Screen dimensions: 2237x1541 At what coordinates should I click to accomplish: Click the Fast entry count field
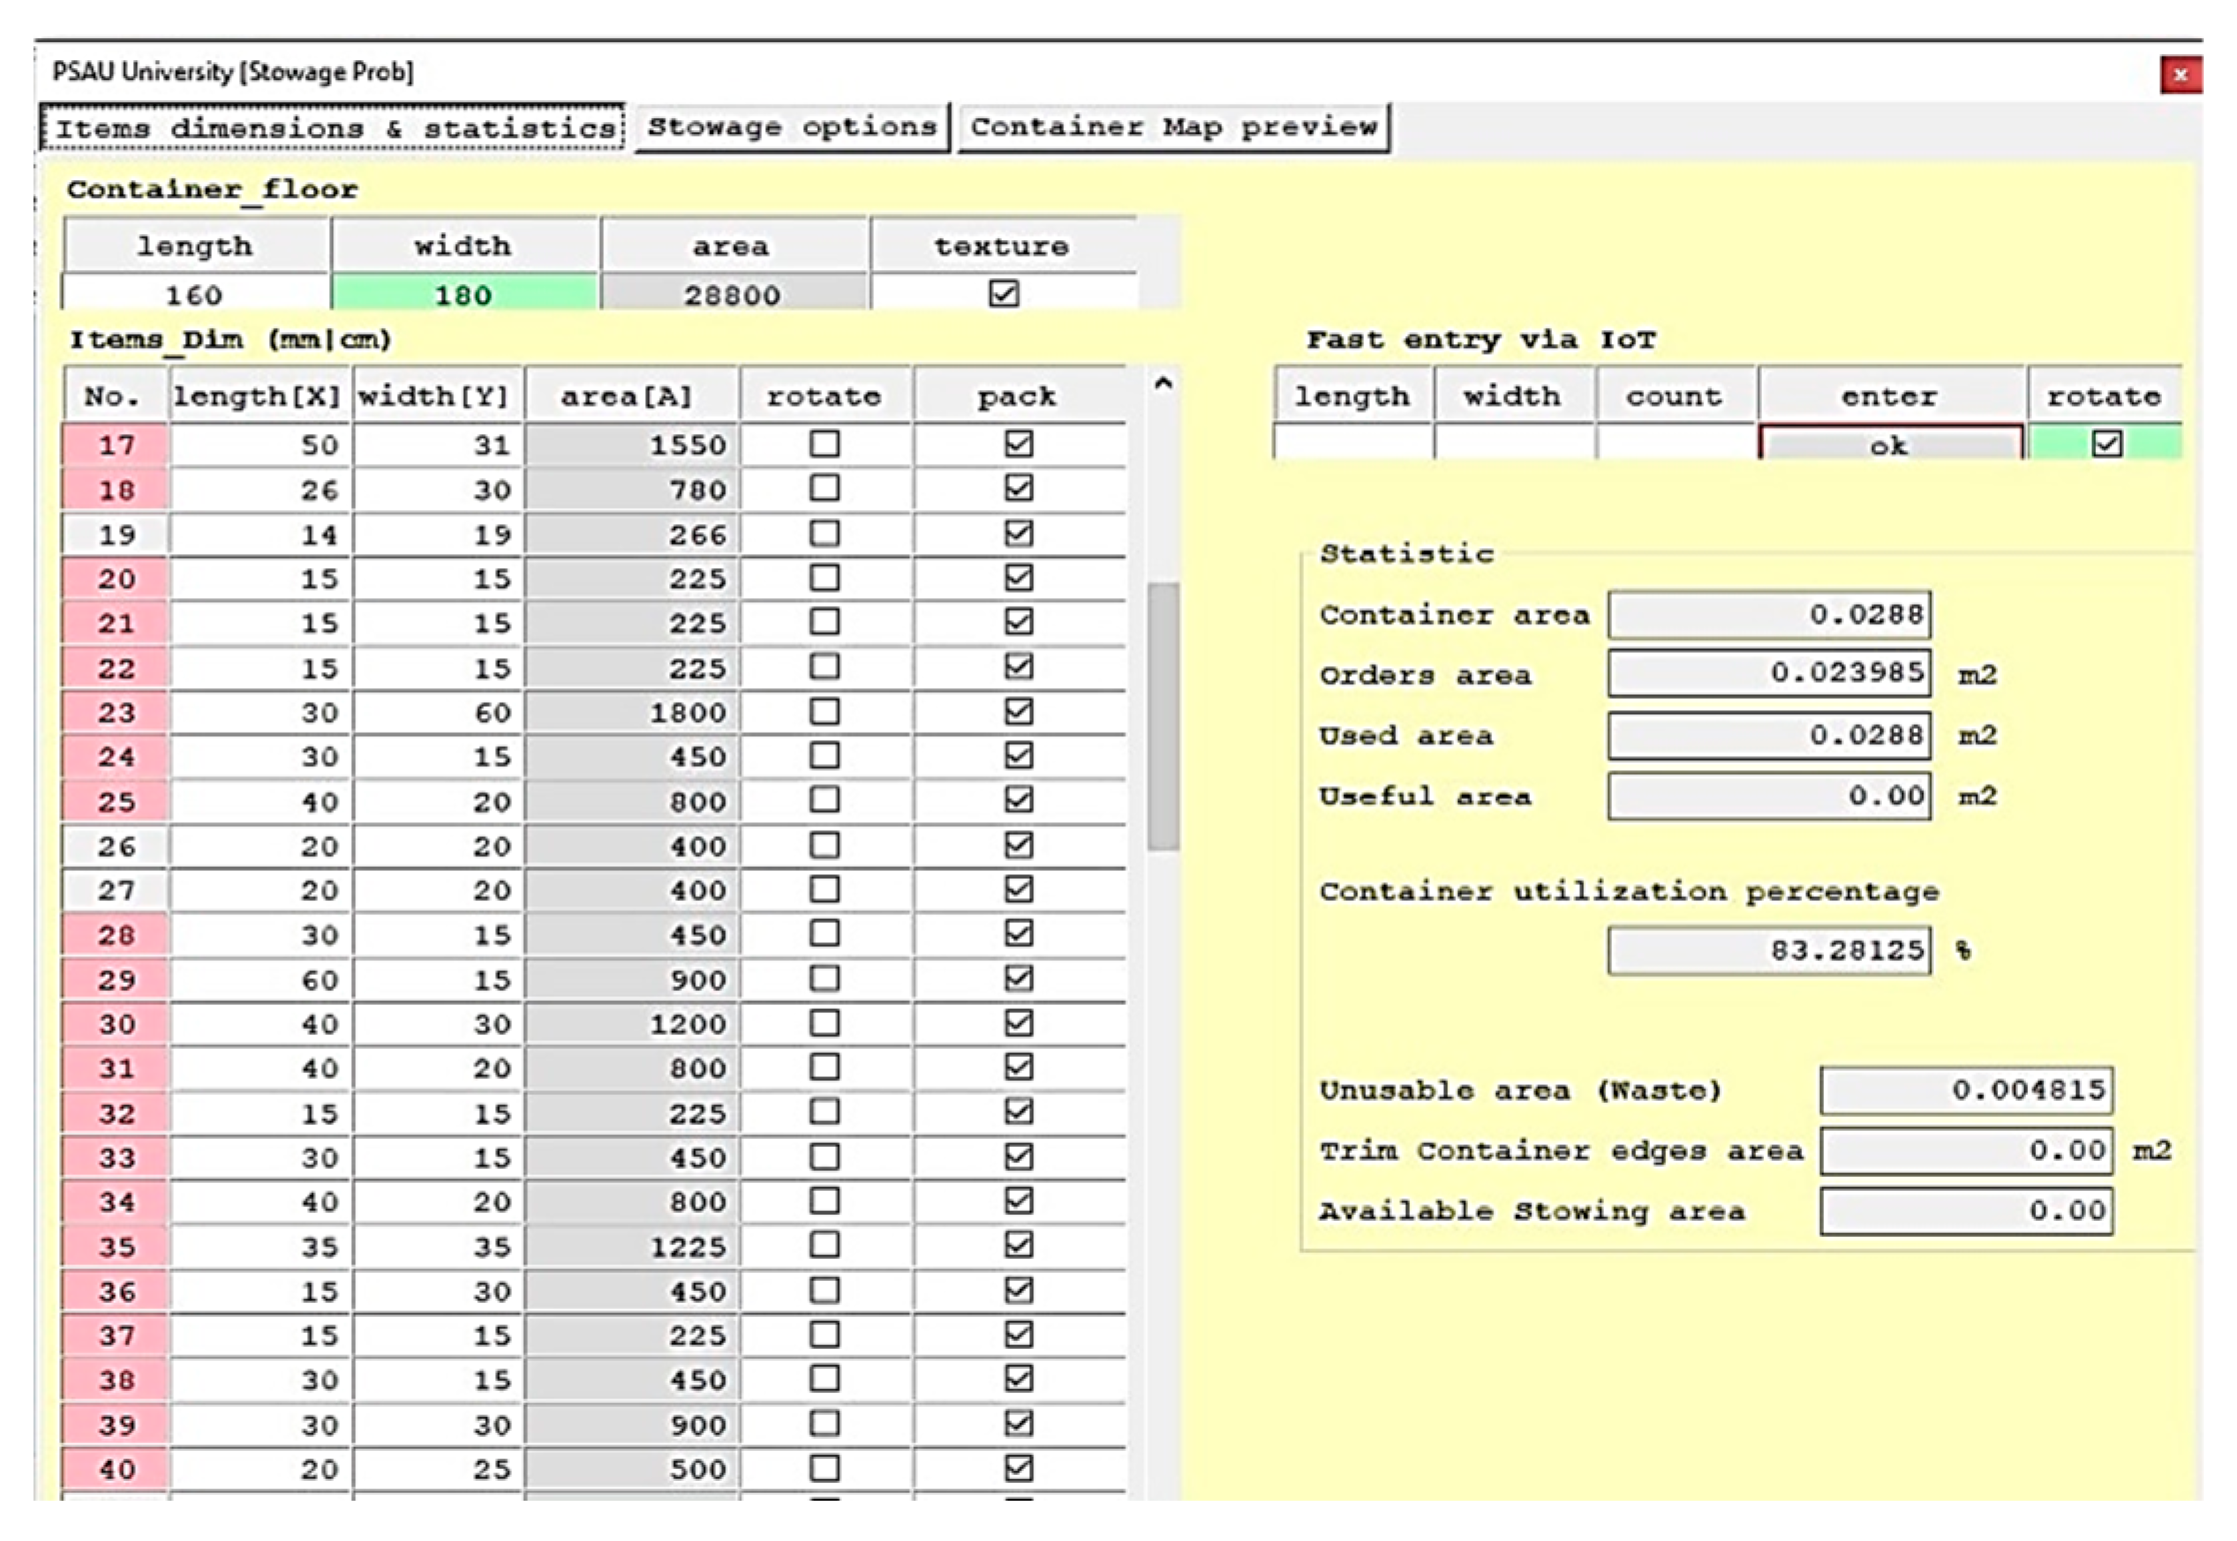tap(1675, 443)
